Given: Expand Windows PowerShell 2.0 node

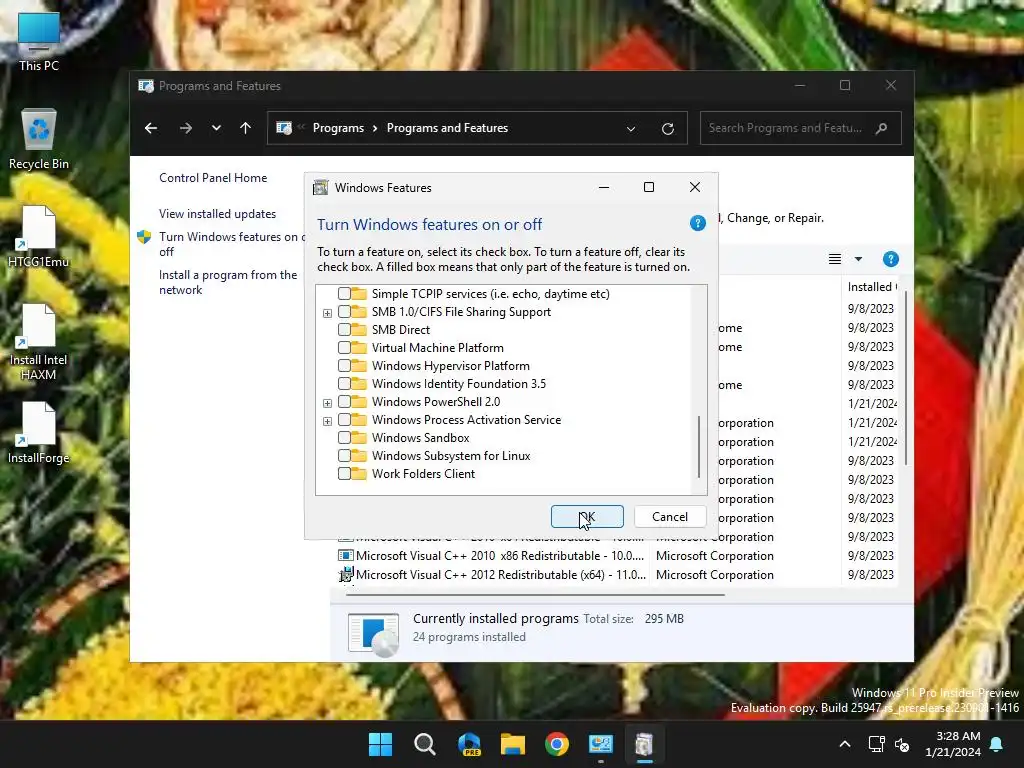Looking at the screenshot, I should pos(327,403).
